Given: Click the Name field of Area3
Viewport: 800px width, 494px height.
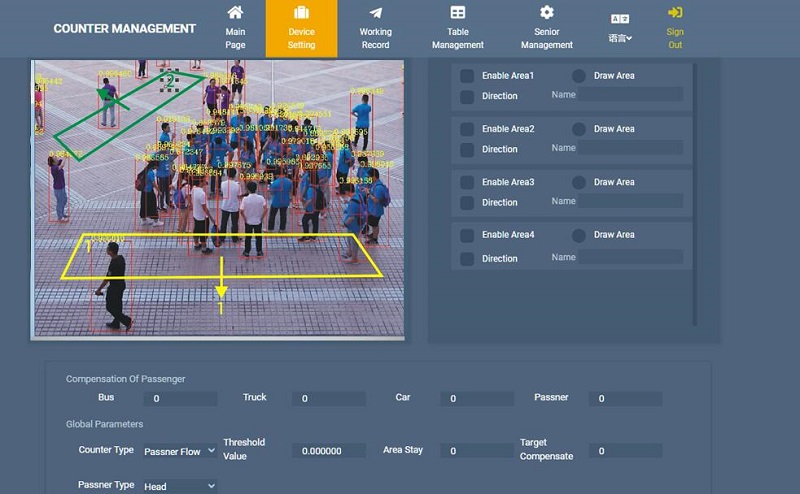Looking at the screenshot, I should point(630,201).
